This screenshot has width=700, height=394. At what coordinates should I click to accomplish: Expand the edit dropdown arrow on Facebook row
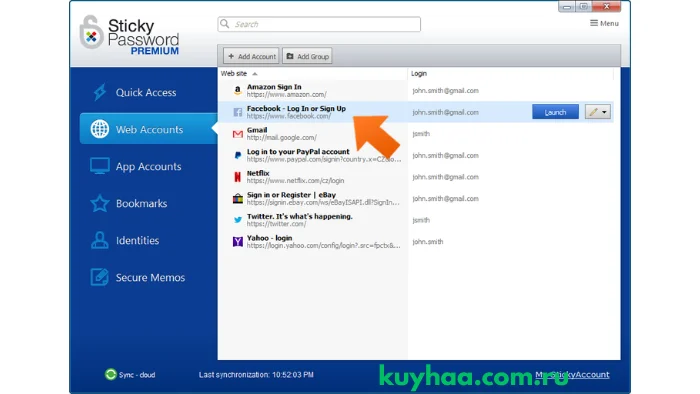pyautogui.click(x=604, y=112)
